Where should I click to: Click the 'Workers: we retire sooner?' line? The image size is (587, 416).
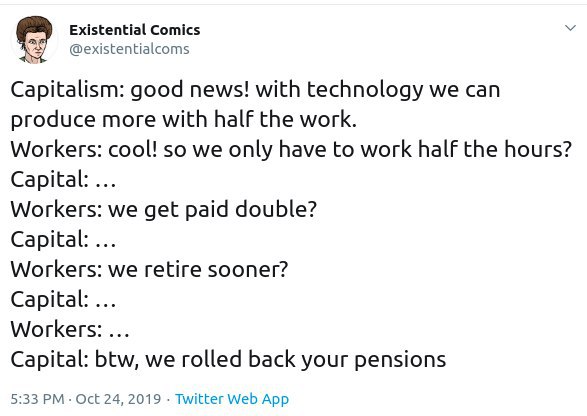[149, 269]
